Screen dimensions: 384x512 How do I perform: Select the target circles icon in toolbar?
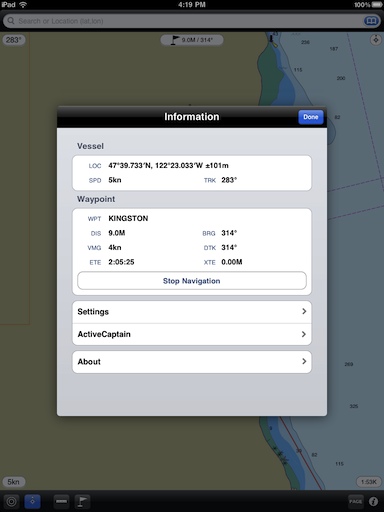pyautogui.click(x=11, y=501)
